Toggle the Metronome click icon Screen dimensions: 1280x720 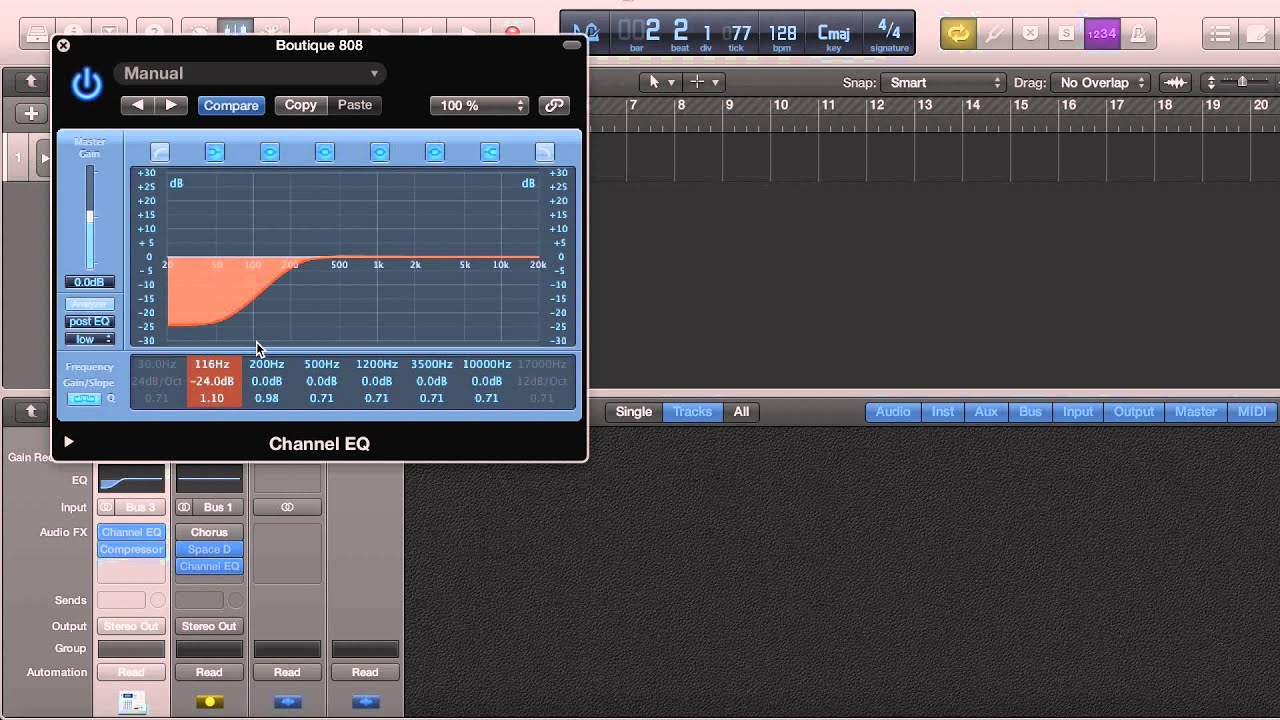[1138, 34]
